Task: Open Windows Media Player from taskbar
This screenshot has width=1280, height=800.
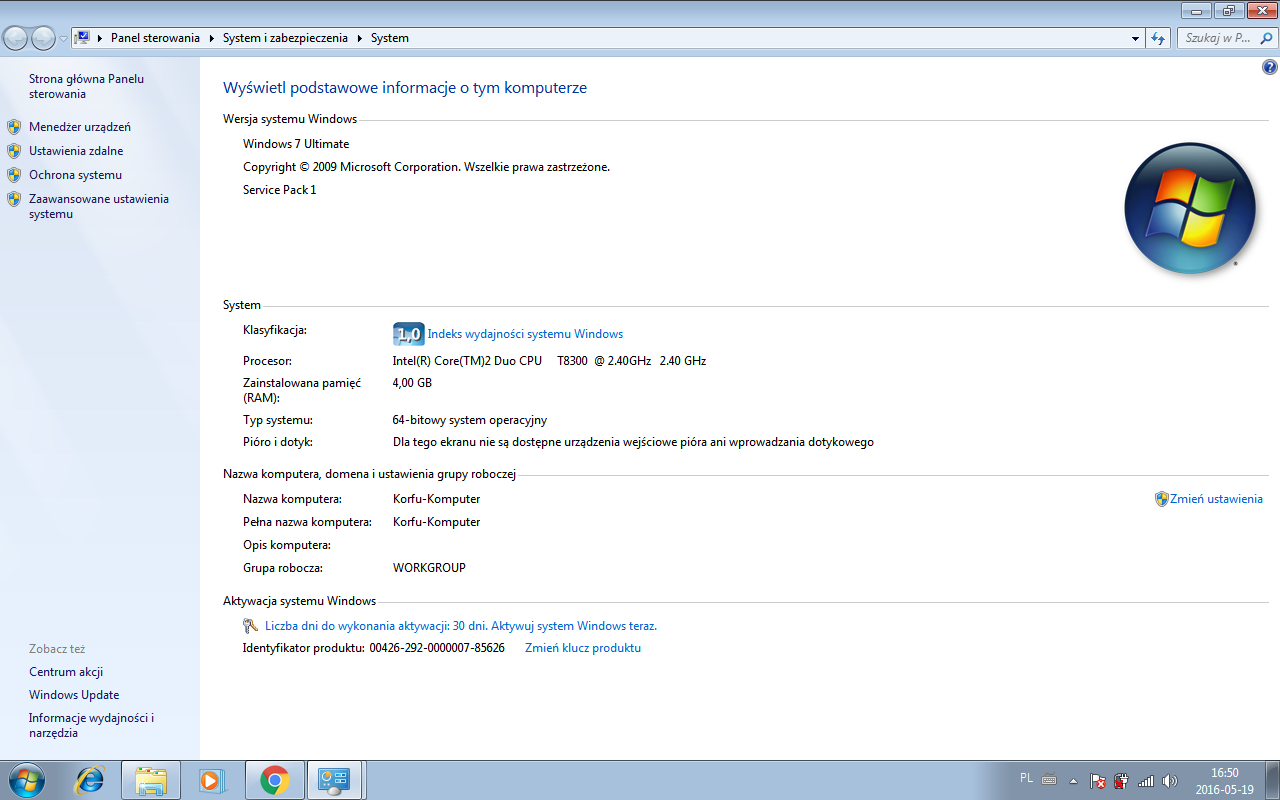Action: pyautogui.click(x=212, y=780)
